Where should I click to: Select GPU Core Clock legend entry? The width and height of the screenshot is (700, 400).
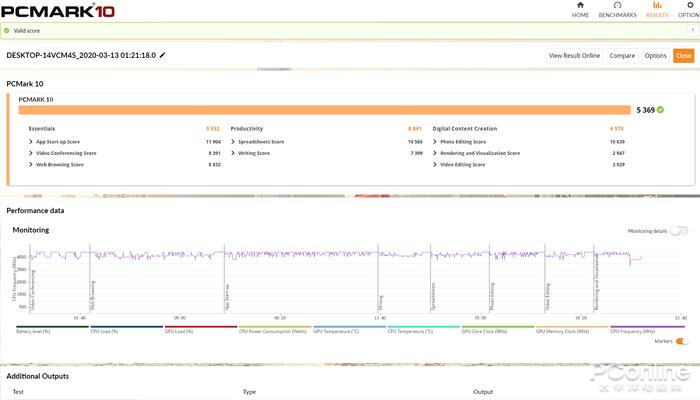[498, 329]
